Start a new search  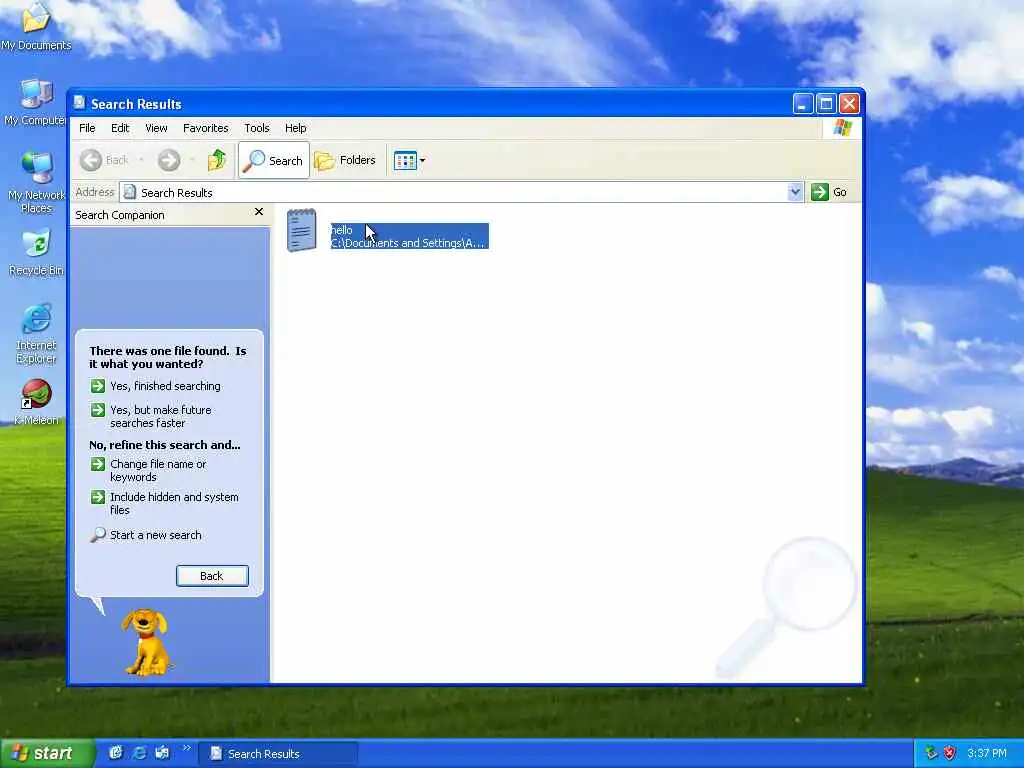coord(146,535)
